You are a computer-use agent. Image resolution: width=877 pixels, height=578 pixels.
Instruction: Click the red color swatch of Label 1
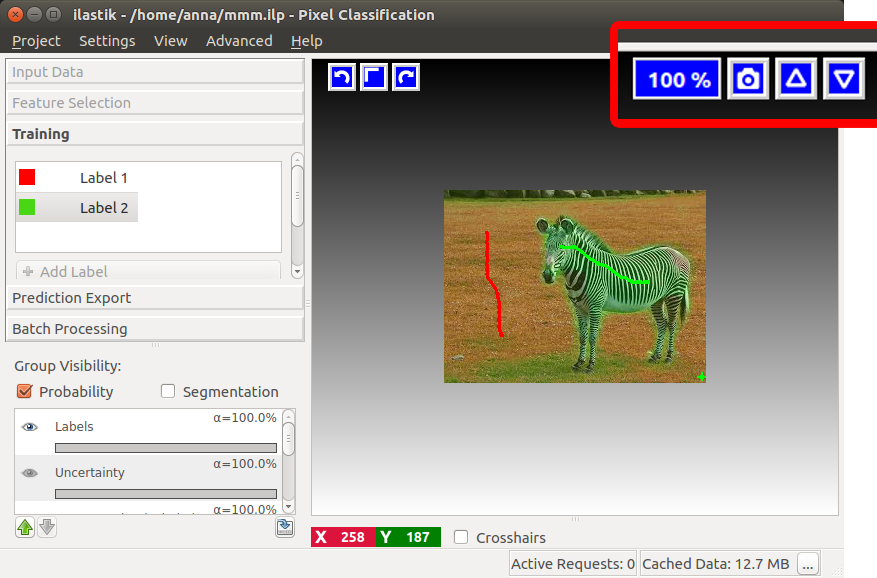coord(27,177)
